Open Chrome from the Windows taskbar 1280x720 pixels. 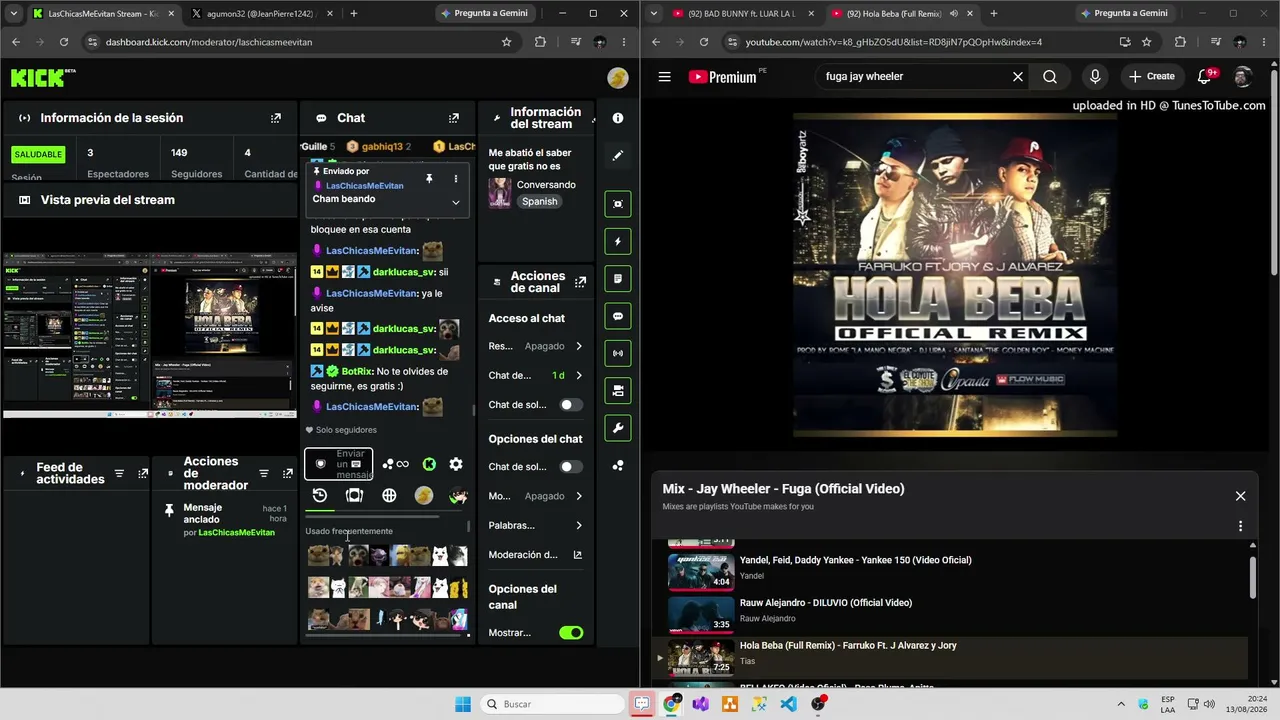click(x=671, y=704)
